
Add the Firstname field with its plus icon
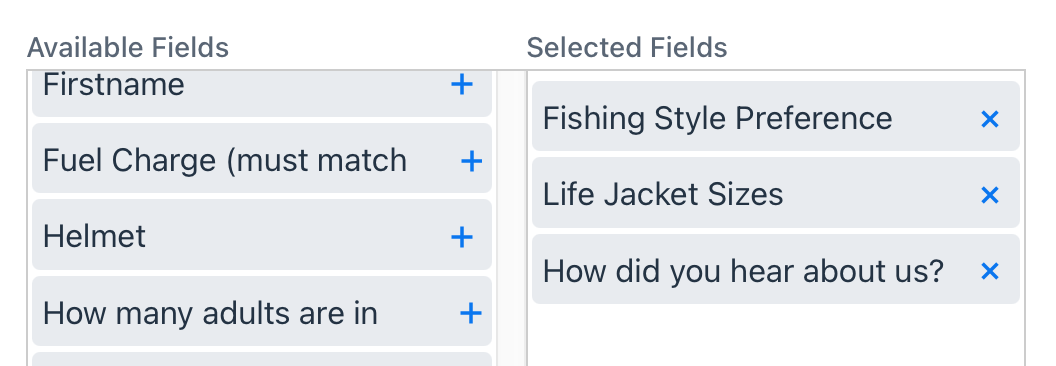[461, 85]
